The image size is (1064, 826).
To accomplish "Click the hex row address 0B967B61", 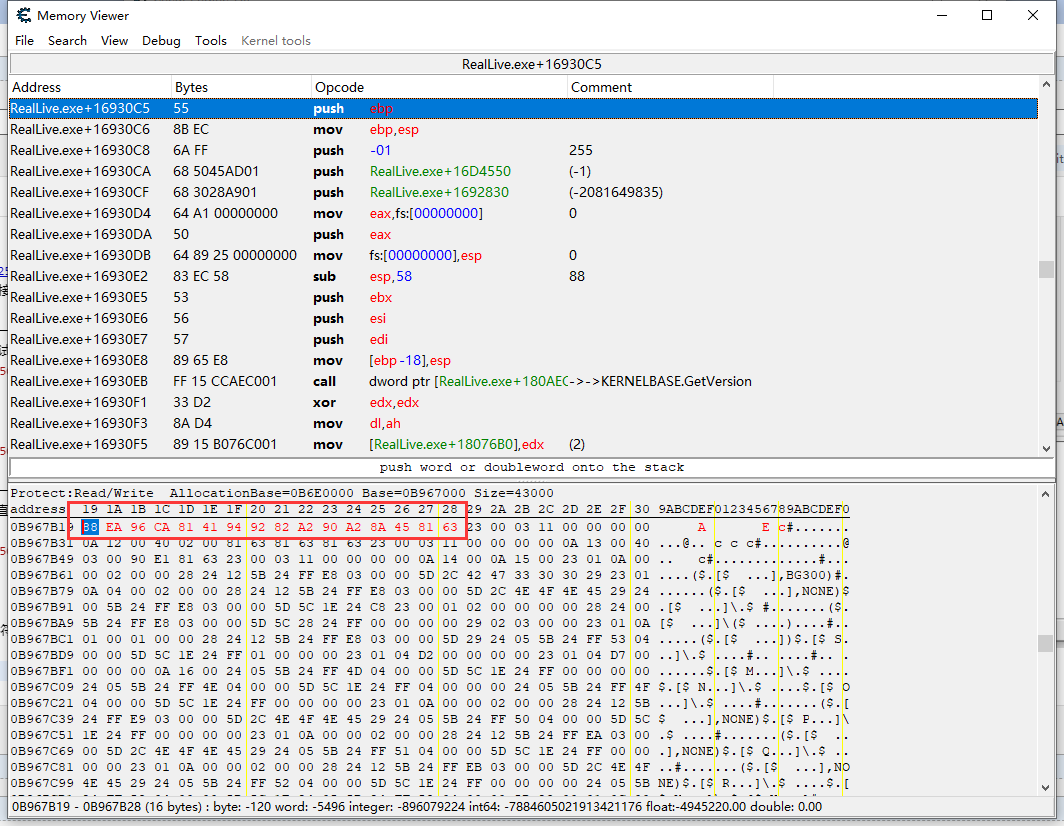I will click(x=42, y=576).
